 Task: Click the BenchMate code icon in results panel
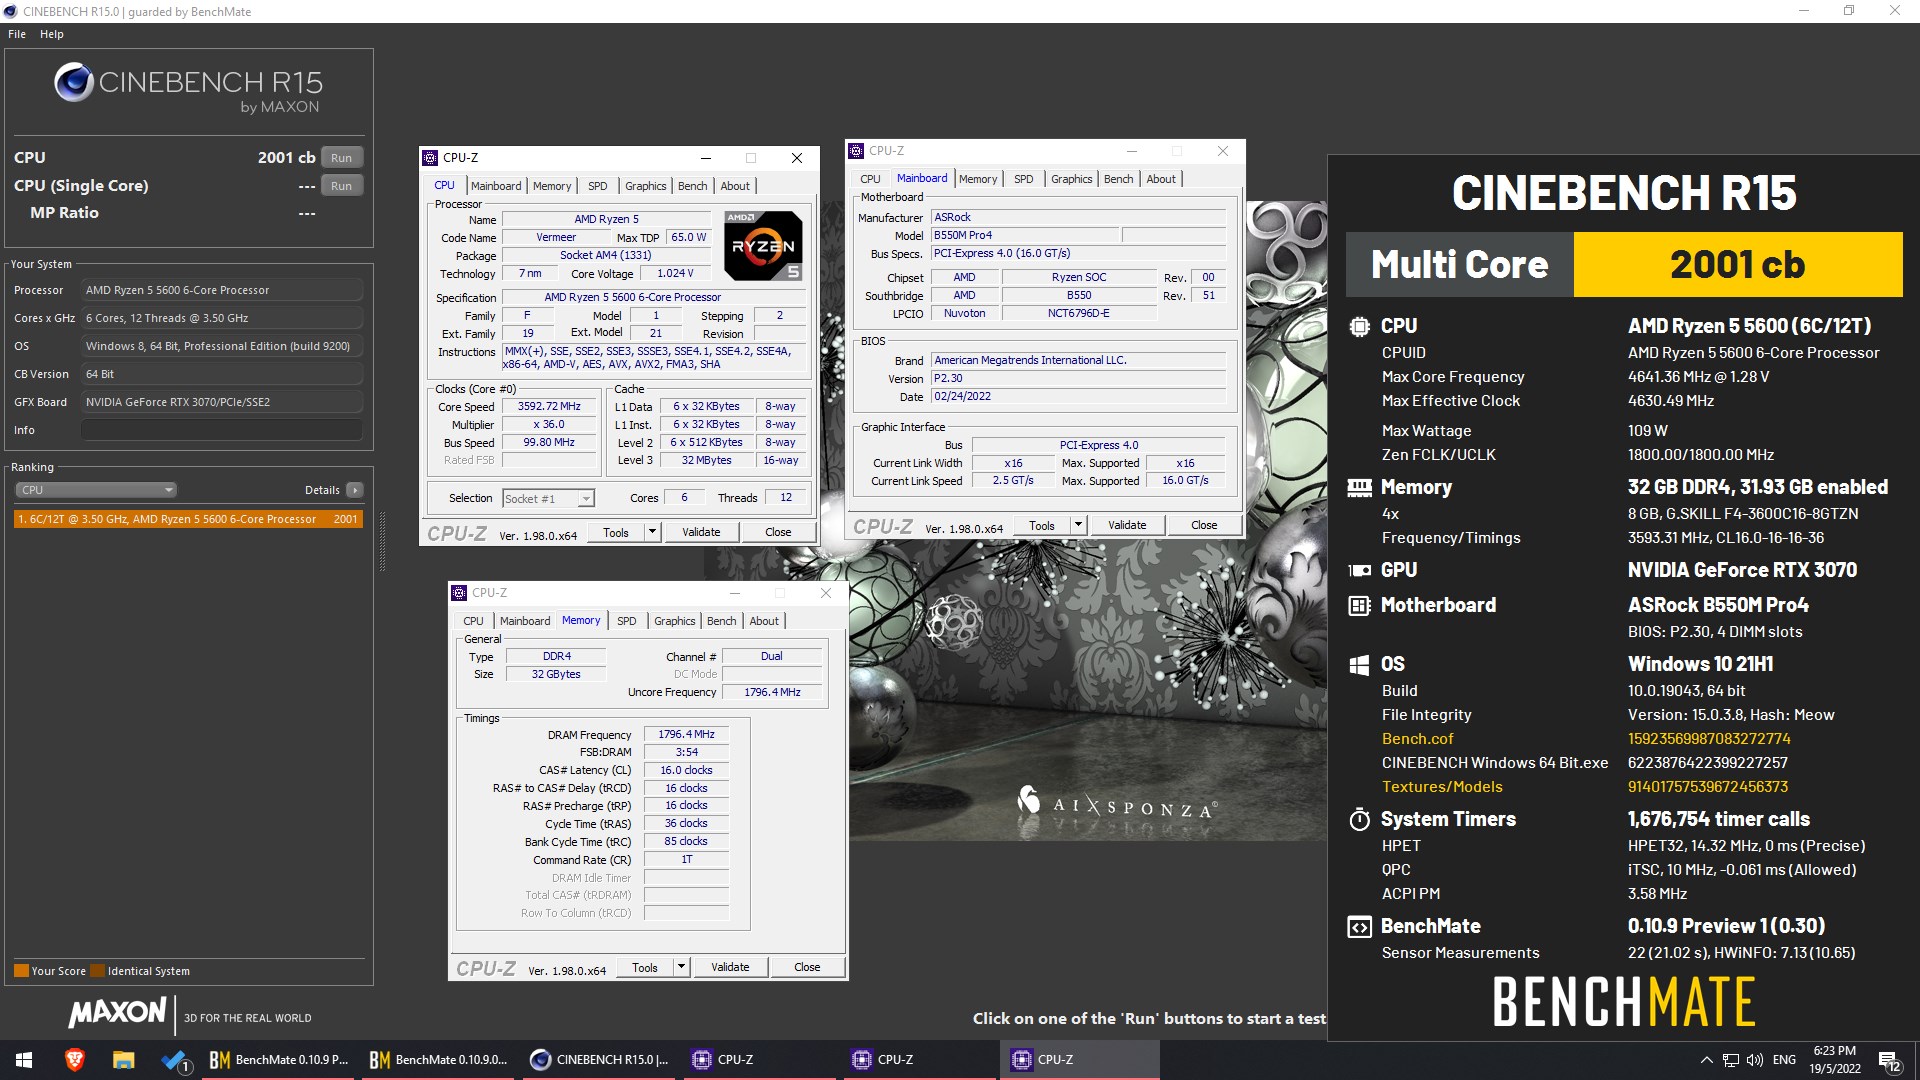coord(1359,927)
